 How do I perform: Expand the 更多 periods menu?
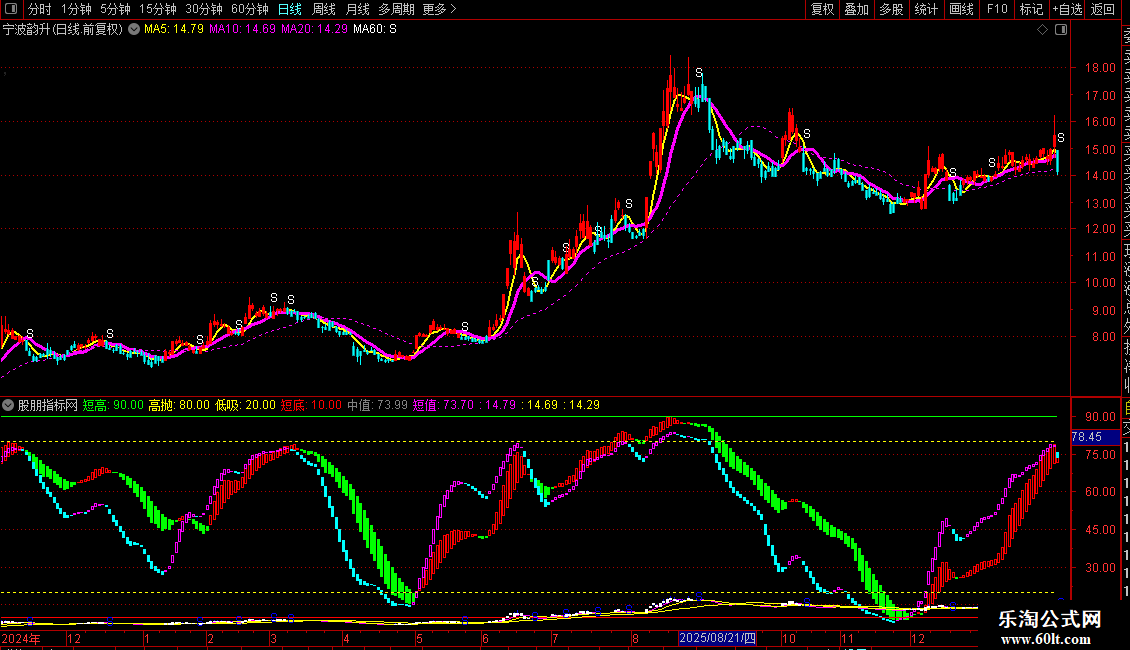pyautogui.click(x=439, y=9)
